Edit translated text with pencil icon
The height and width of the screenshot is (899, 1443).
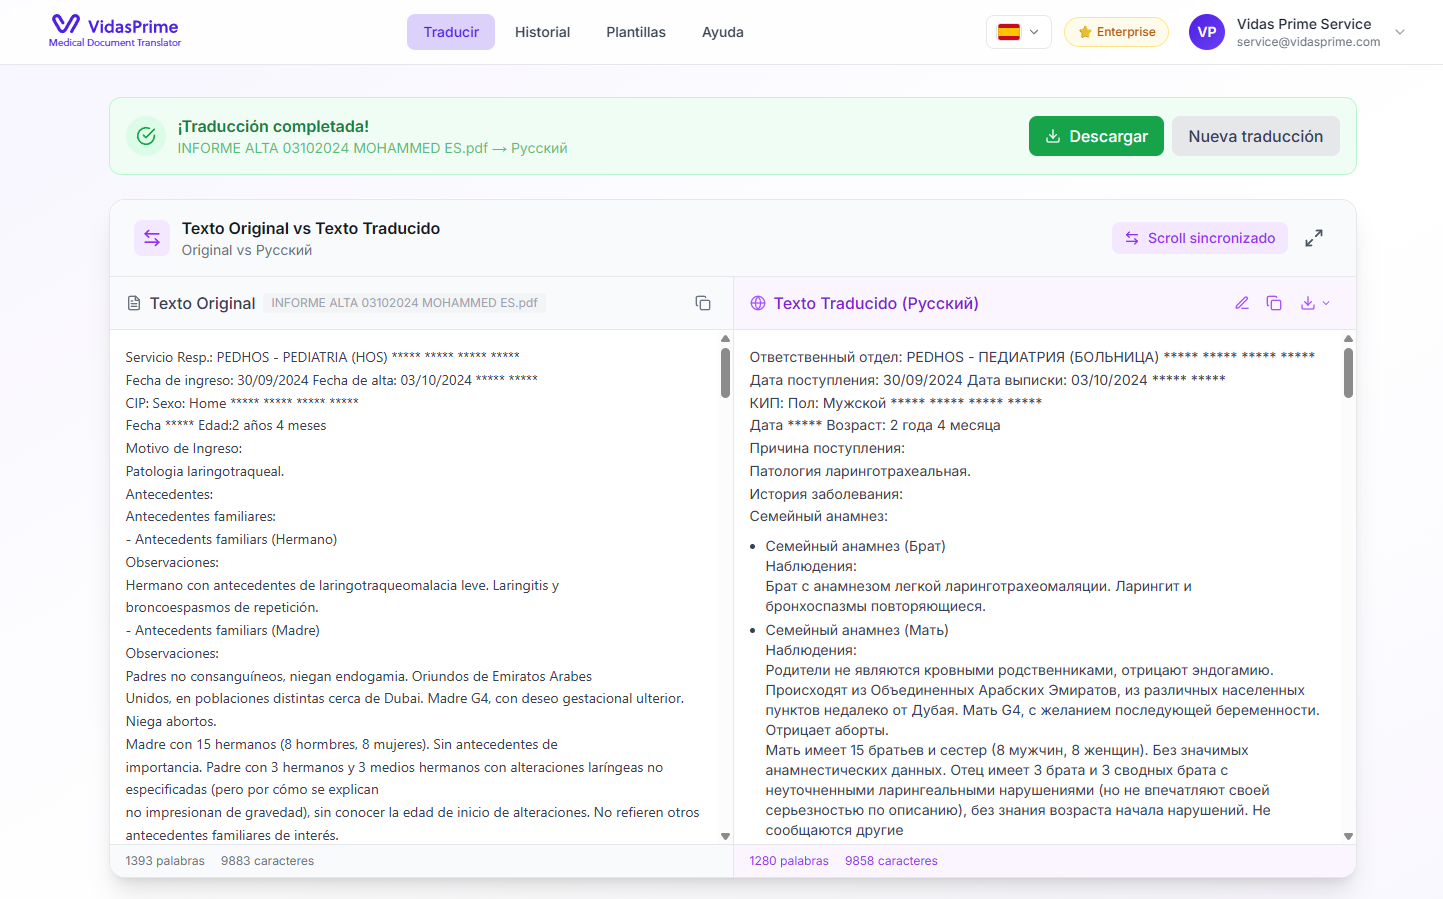click(1242, 303)
